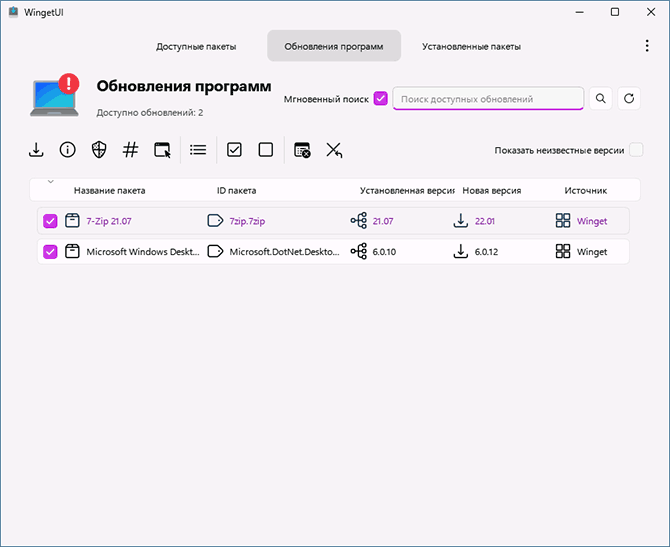Click the hash skip-check icon
This screenshot has width=670, height=547.
pyautogui.click(x=130, y=150)
